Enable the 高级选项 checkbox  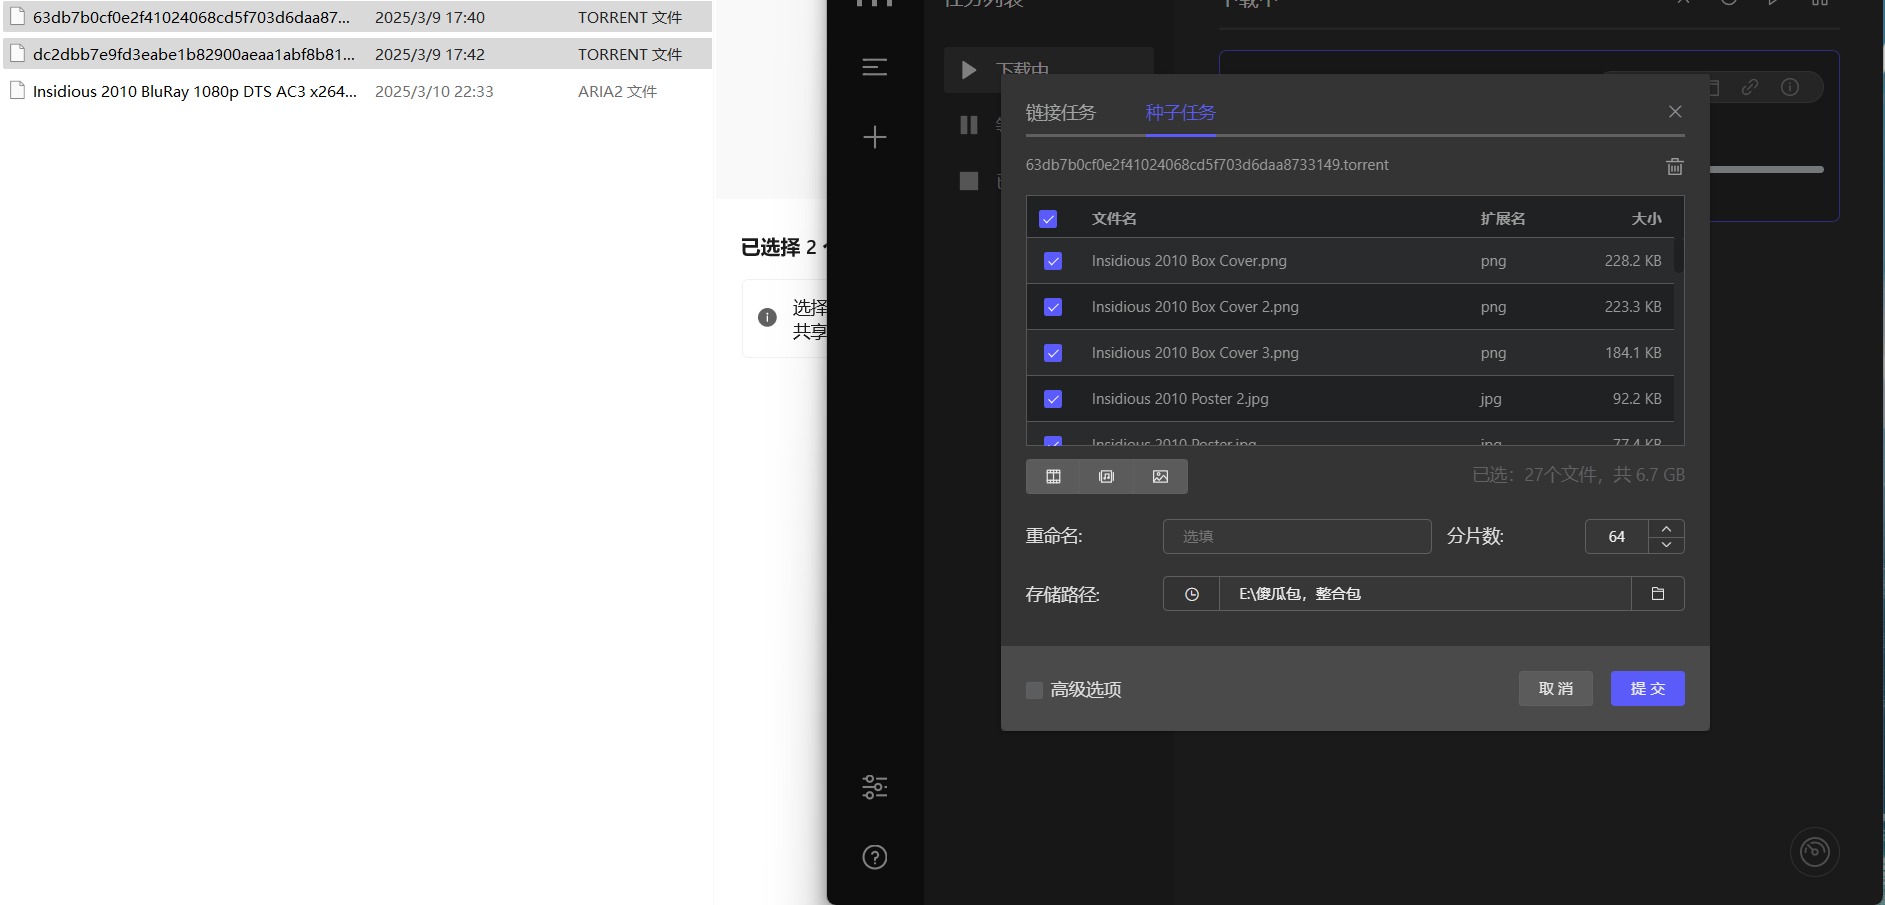coord(1034,690)
